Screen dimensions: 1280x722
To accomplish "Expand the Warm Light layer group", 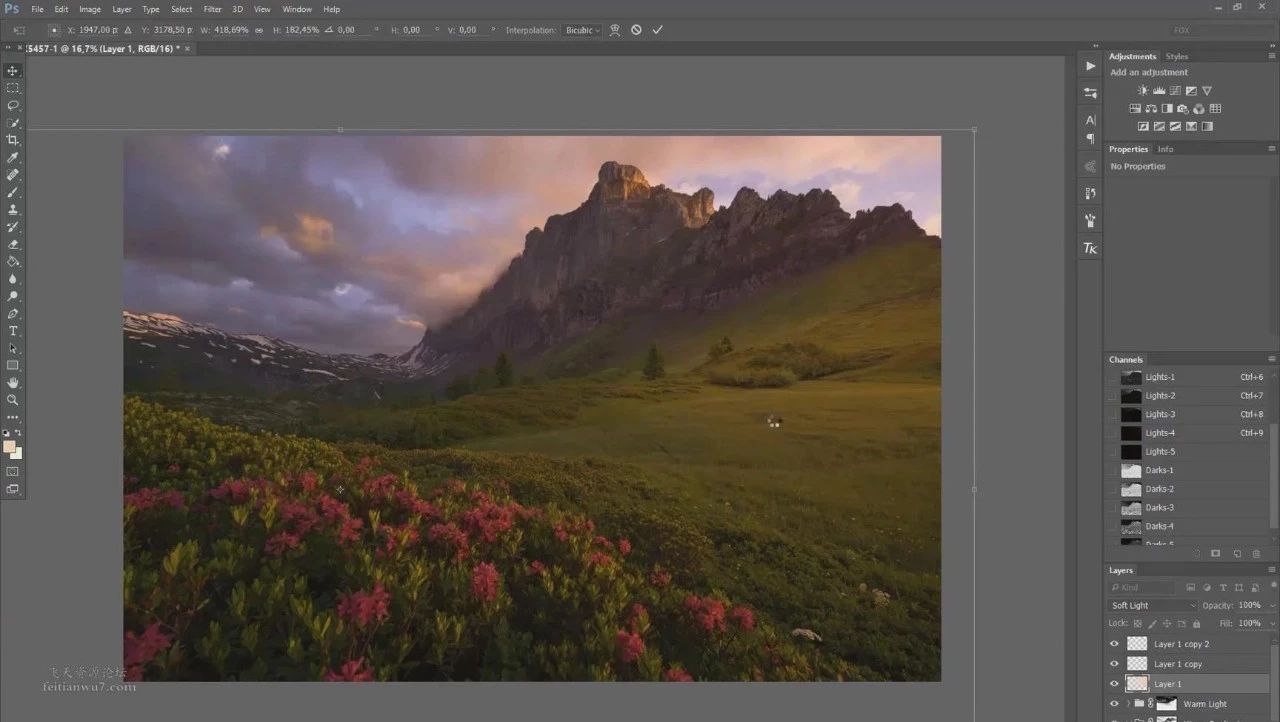I will 1128,704.
